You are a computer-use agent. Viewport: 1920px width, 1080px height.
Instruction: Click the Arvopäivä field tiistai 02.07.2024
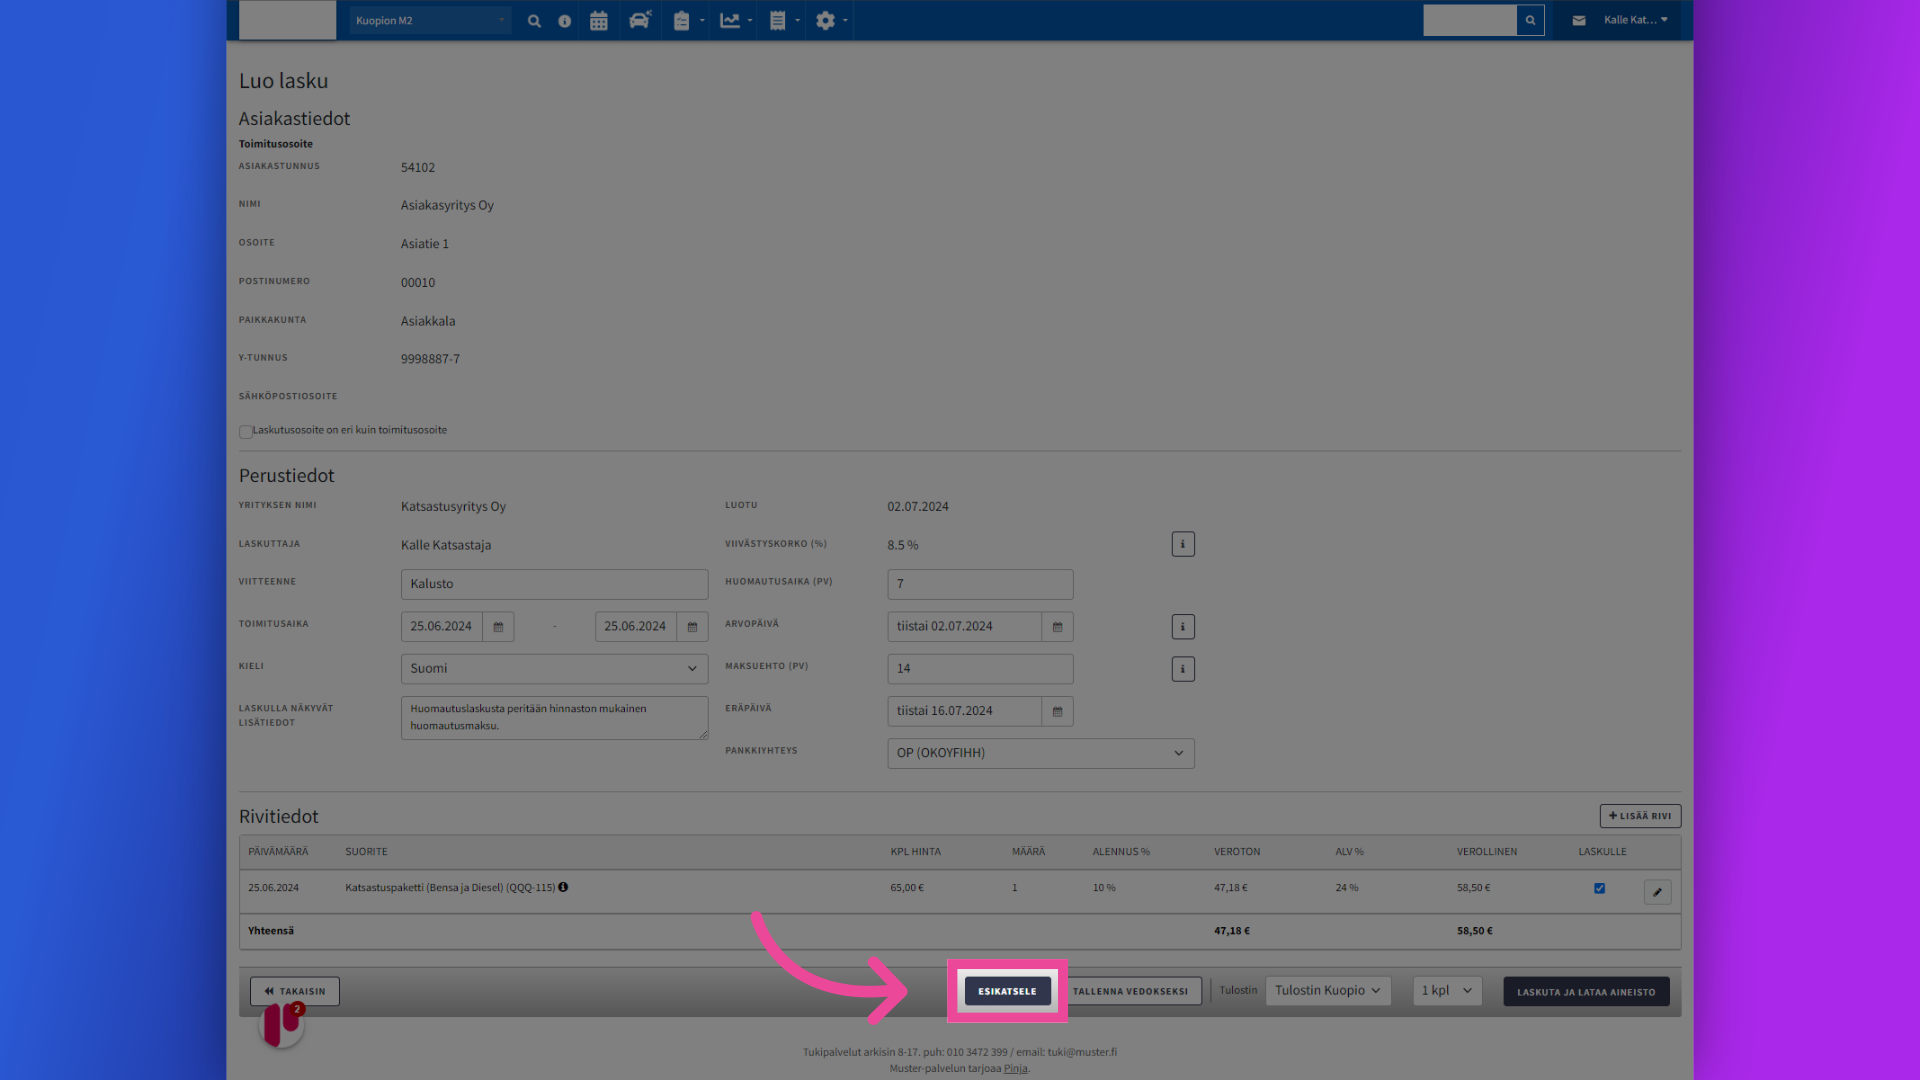coord(965,627)
